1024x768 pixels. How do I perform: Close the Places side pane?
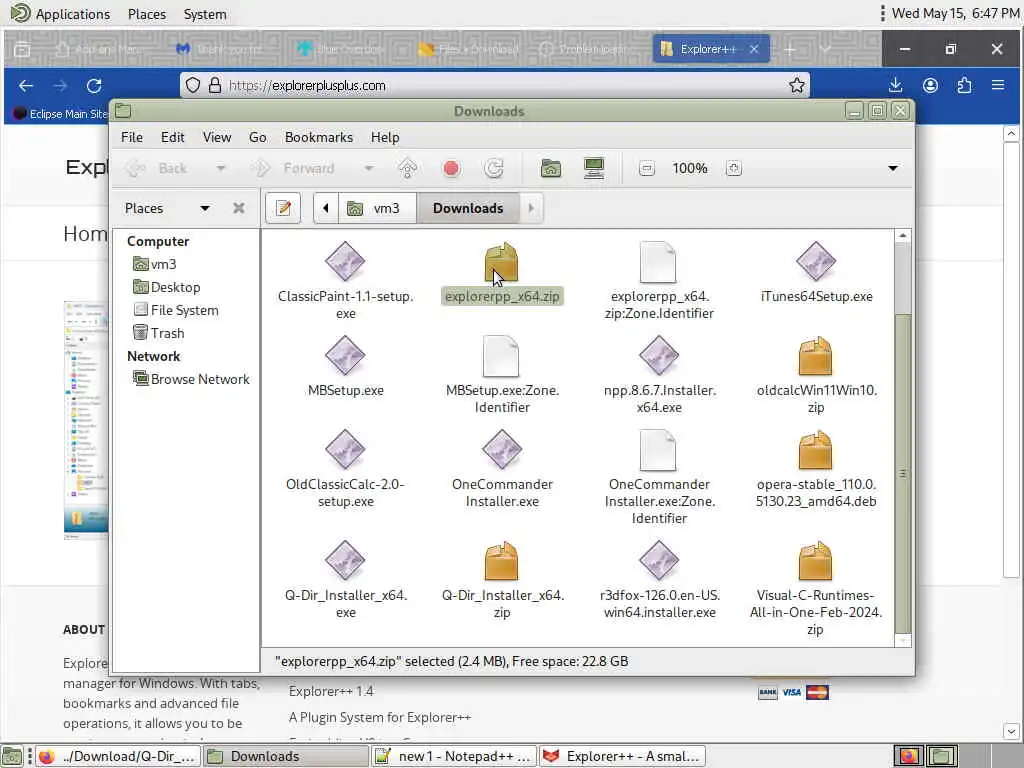238,208
